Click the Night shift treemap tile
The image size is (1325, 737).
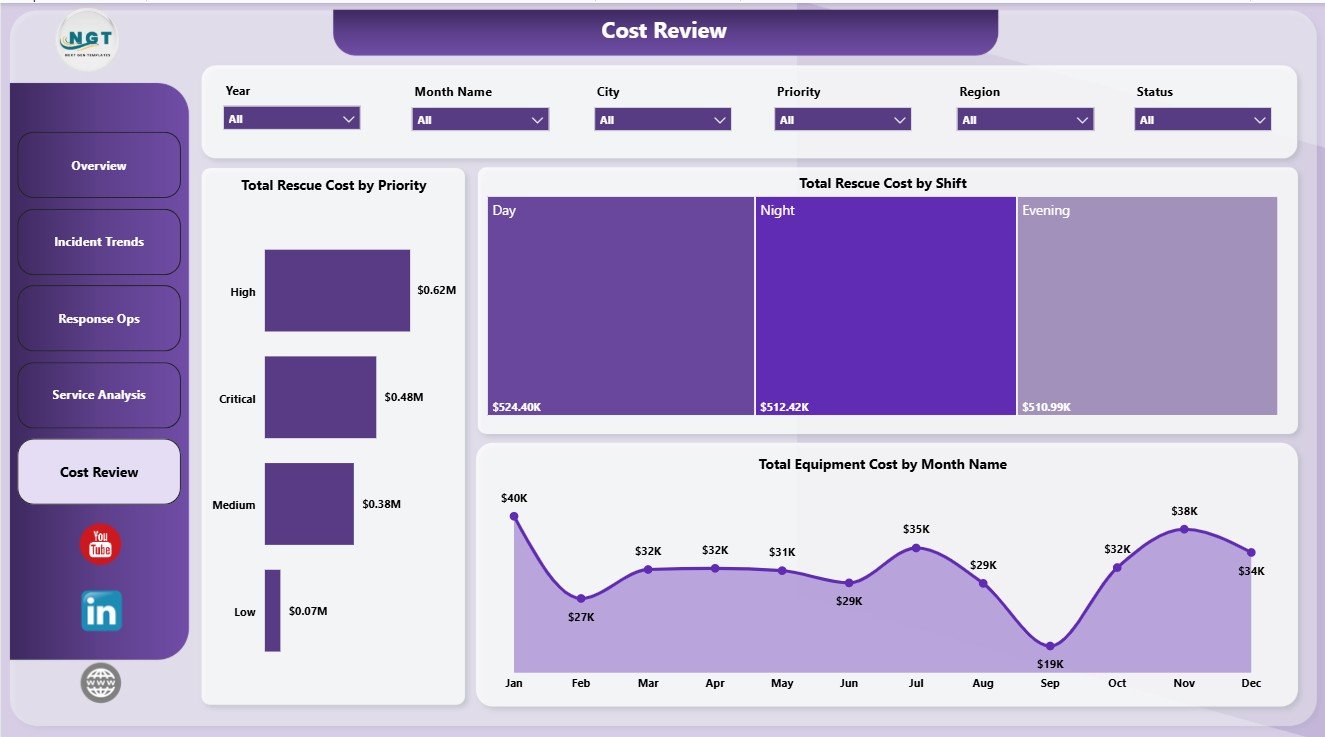click(x=885, y=306)
